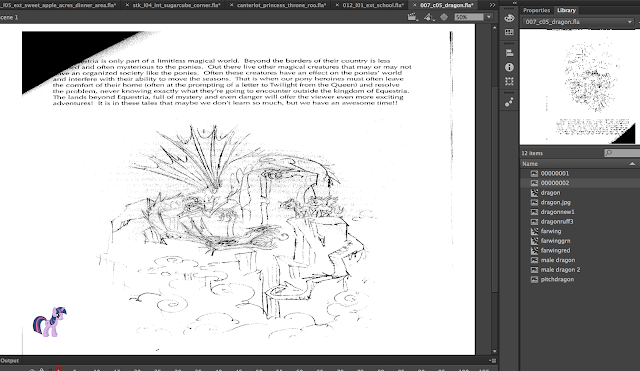Show more document tabs chevron

tap(492, 5)
